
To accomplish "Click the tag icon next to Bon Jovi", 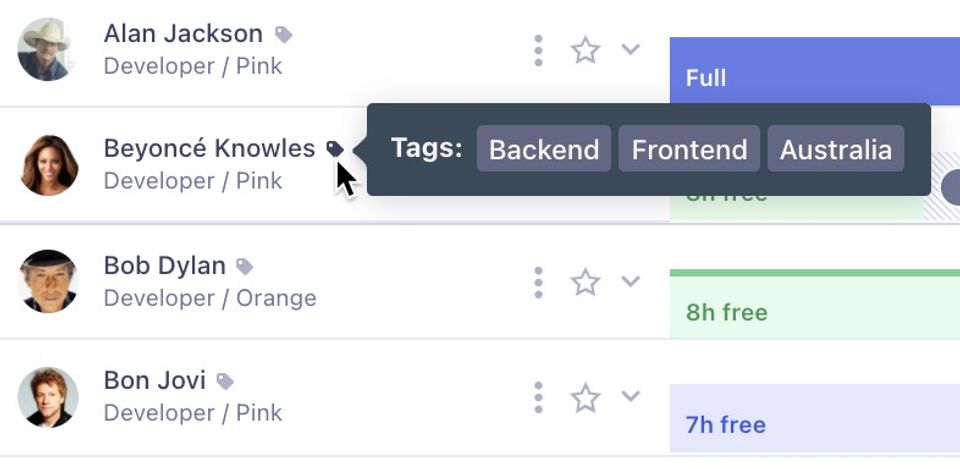I will pos(225,381).
